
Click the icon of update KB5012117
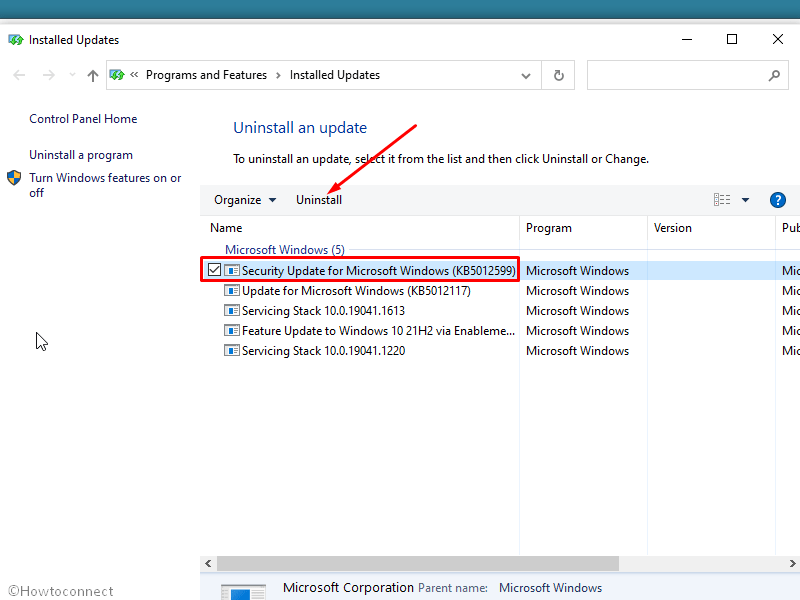coord(232,291)
